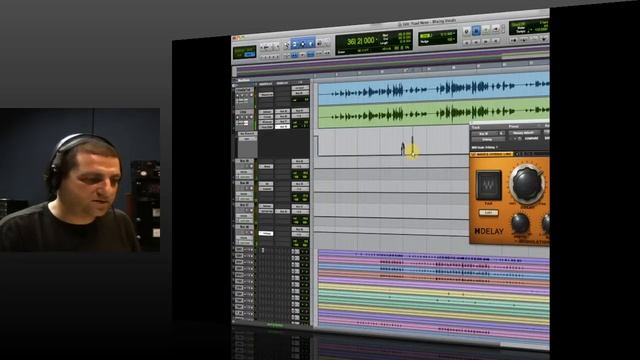Viewport: 640px width, 360px height.
Task: Mute the green waveform track
Action: pyautogui.click(x=251, y=117)
